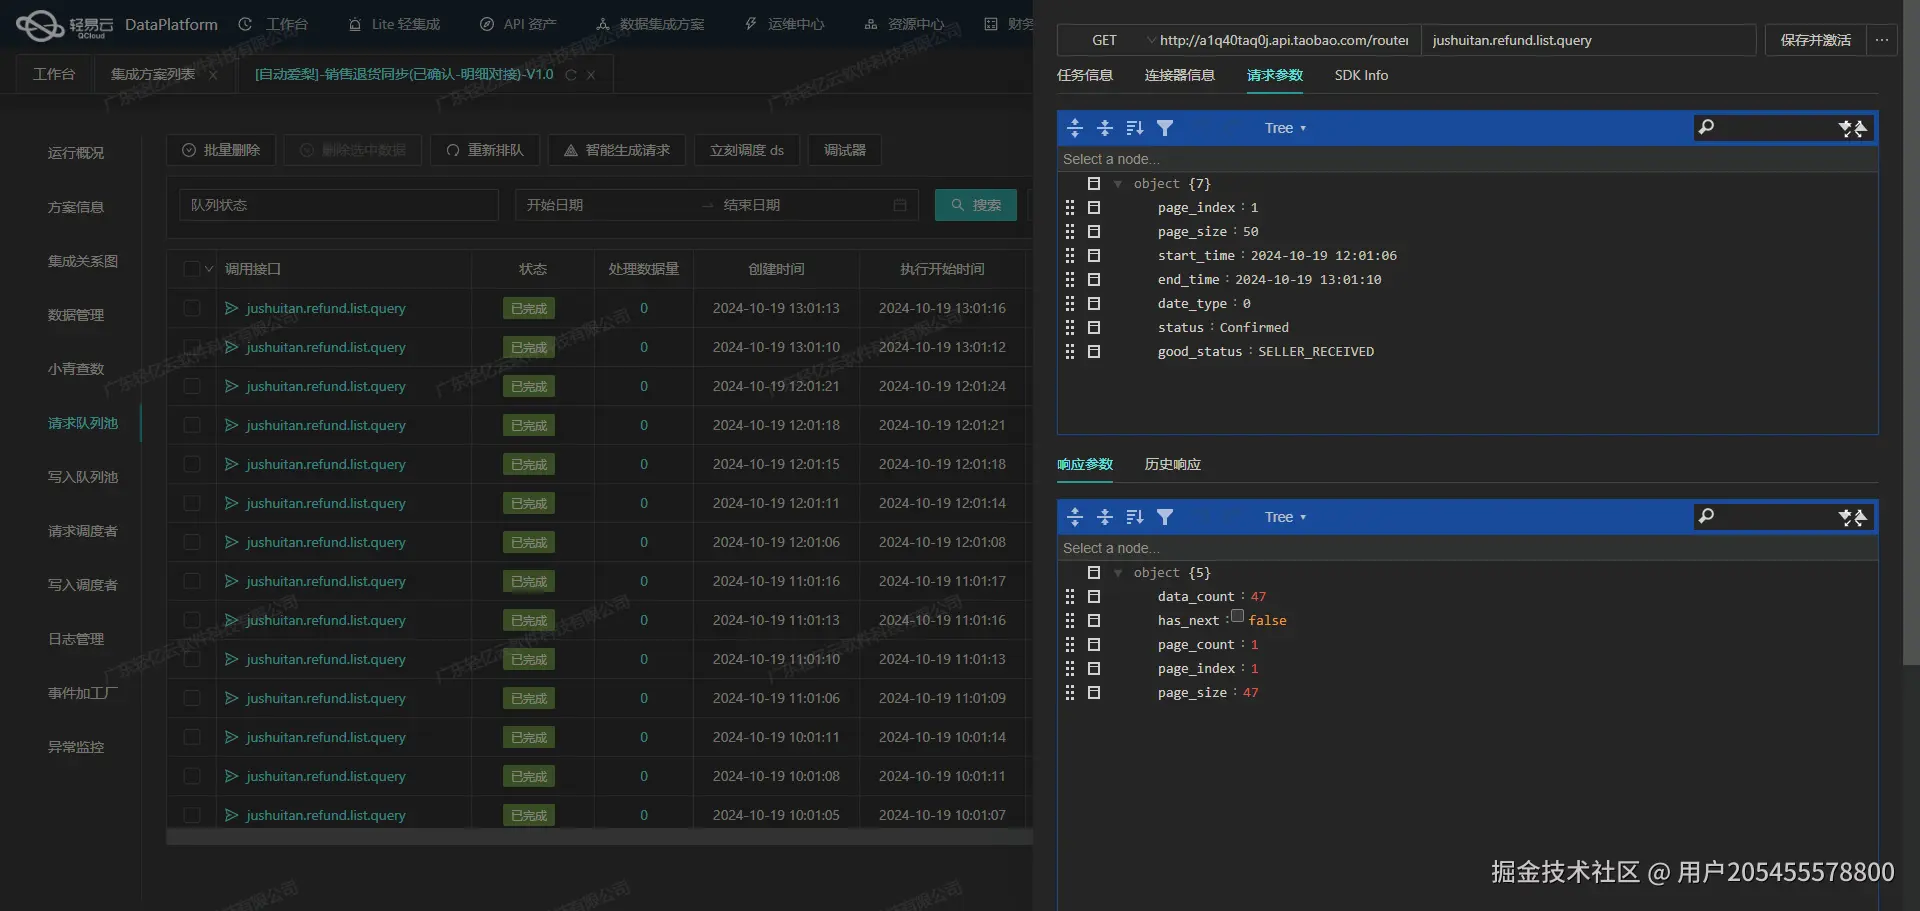Open action menu for good_status field
The width and height of the screenshot is (1920, 911).
1094,352
